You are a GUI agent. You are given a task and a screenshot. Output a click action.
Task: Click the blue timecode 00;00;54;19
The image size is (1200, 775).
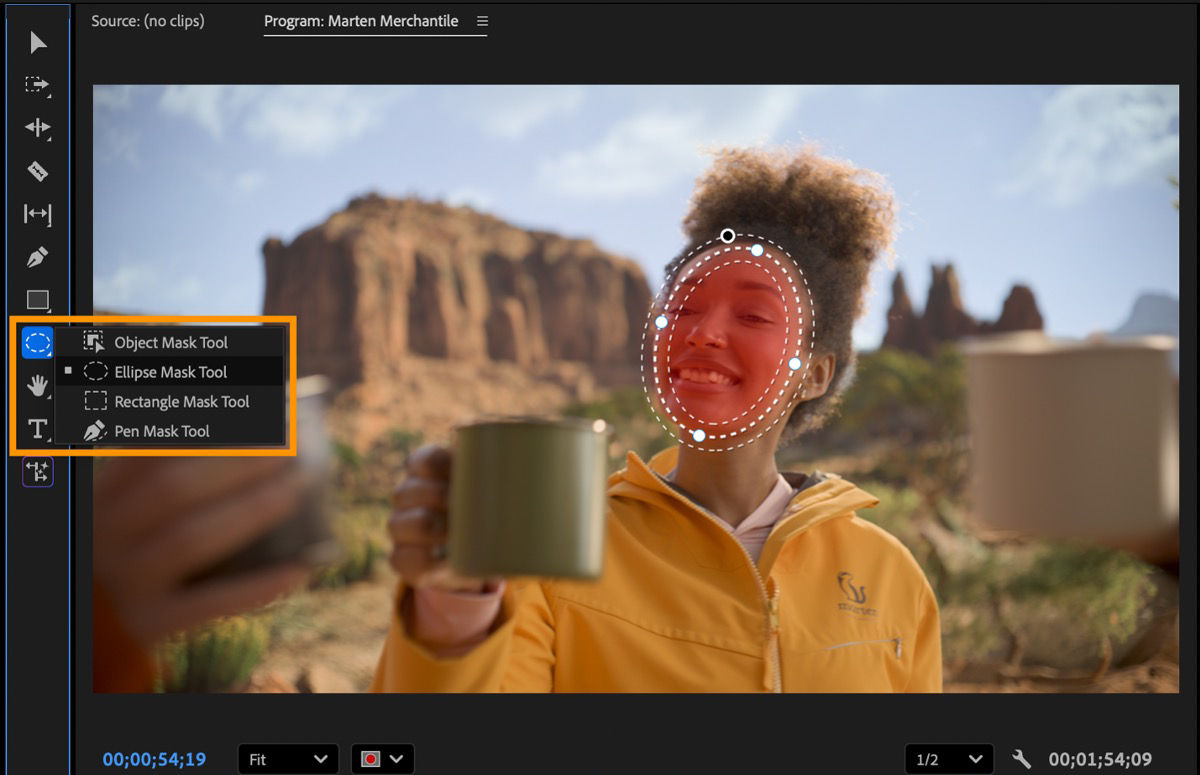point(153,759)
